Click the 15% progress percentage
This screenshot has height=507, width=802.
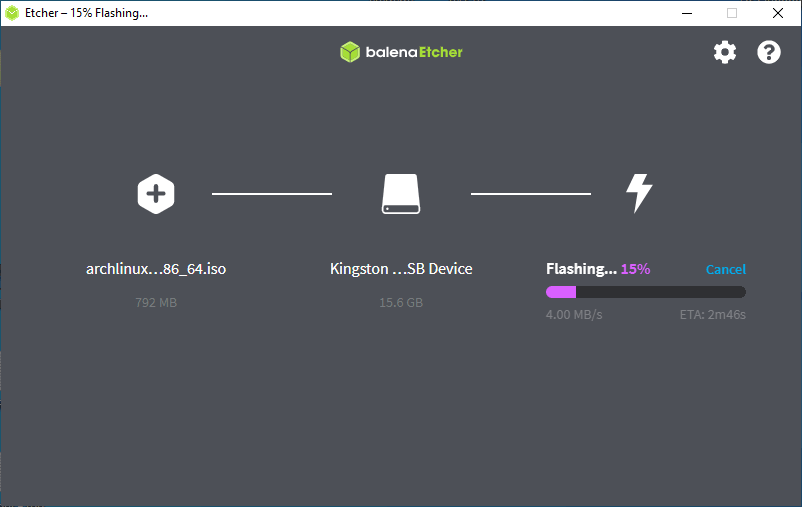tap(635, 269)
